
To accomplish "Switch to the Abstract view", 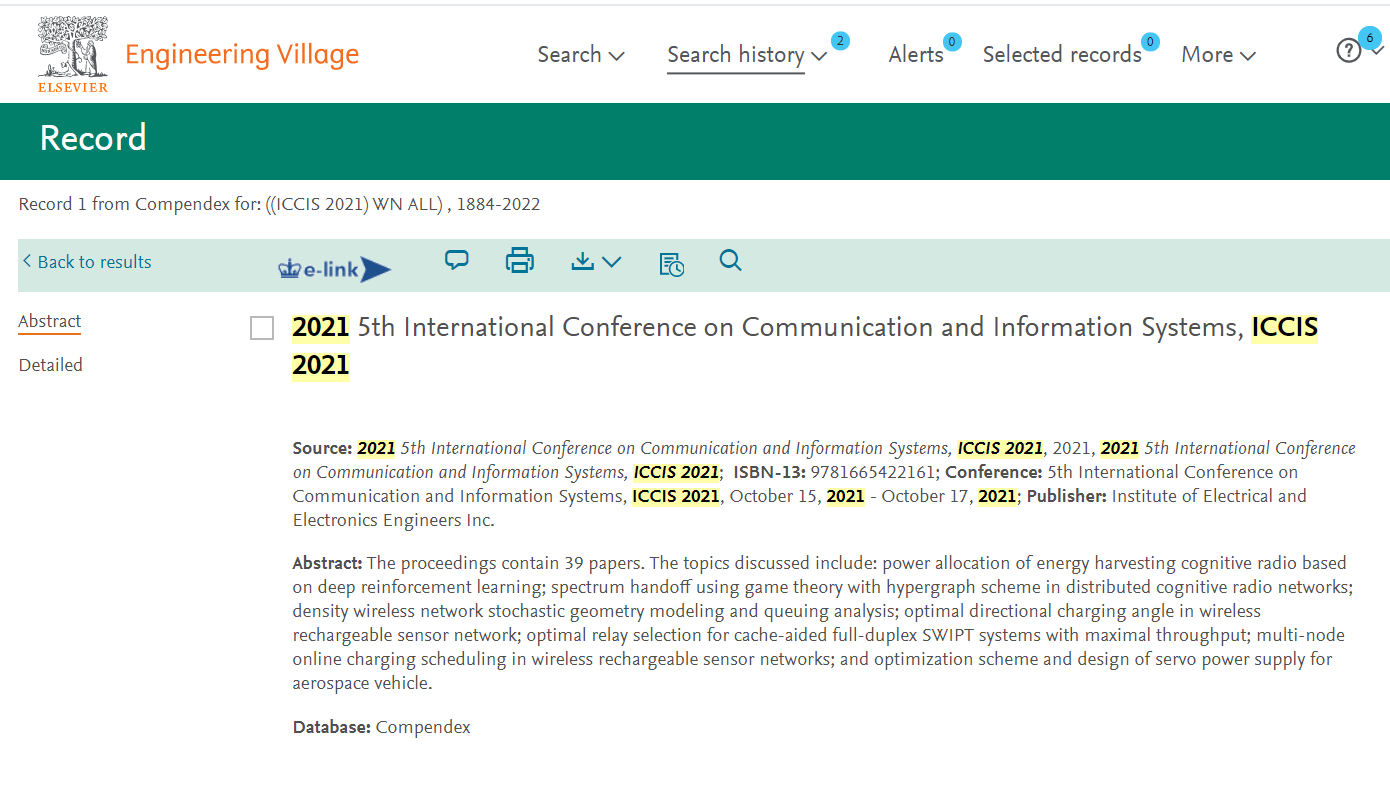I will 50,321.
